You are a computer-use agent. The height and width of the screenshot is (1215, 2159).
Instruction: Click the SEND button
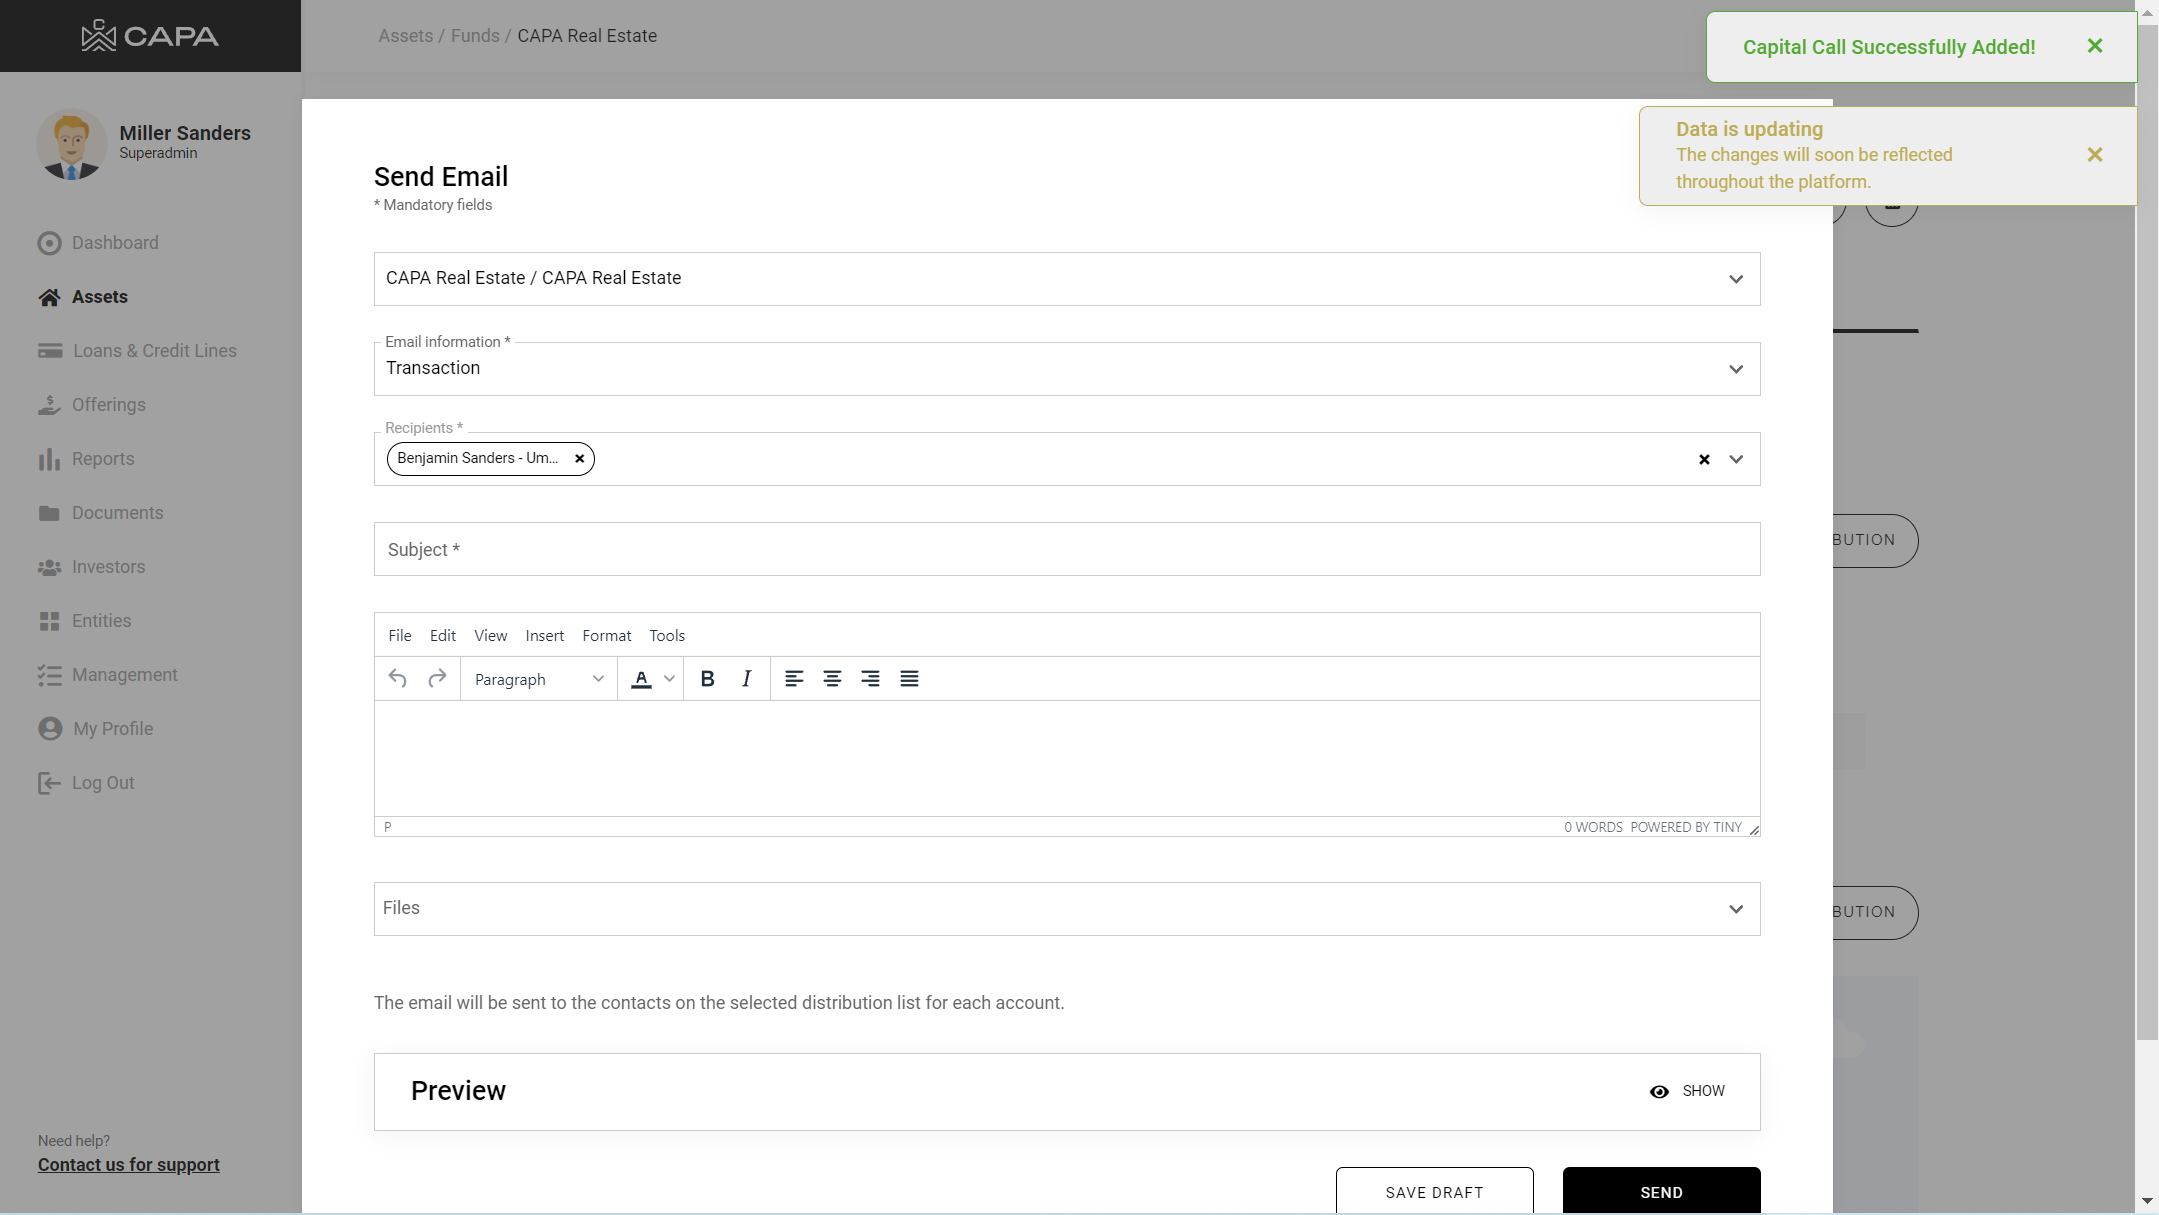1661,1191
